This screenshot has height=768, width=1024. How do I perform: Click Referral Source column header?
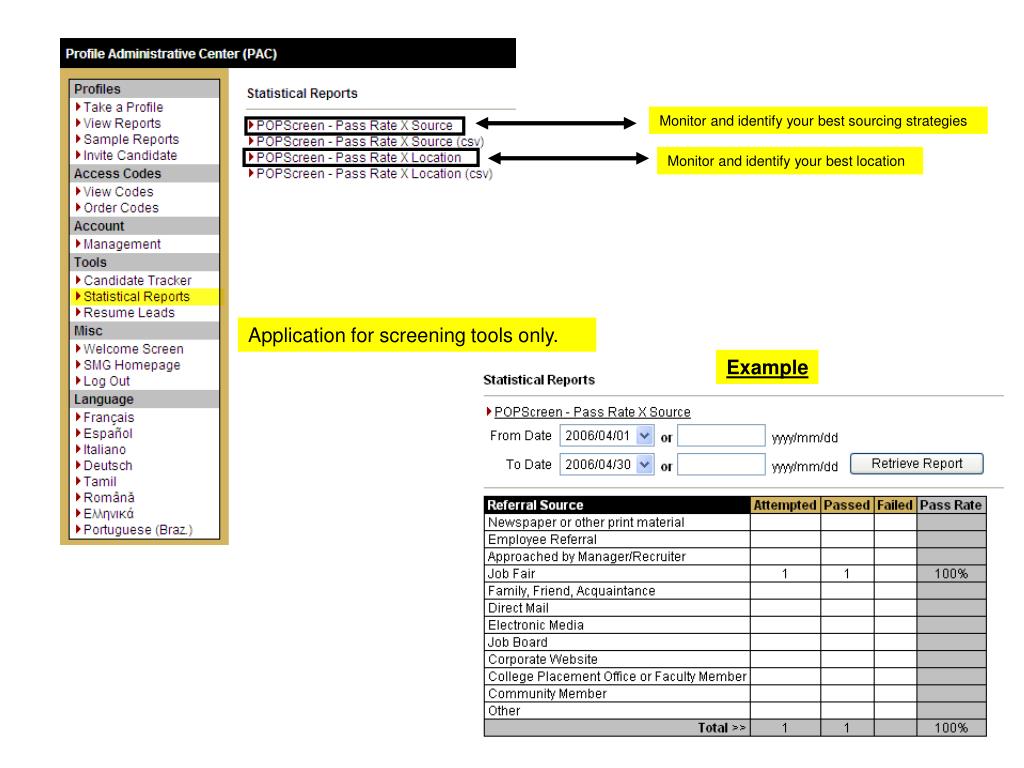click(617, 505)
